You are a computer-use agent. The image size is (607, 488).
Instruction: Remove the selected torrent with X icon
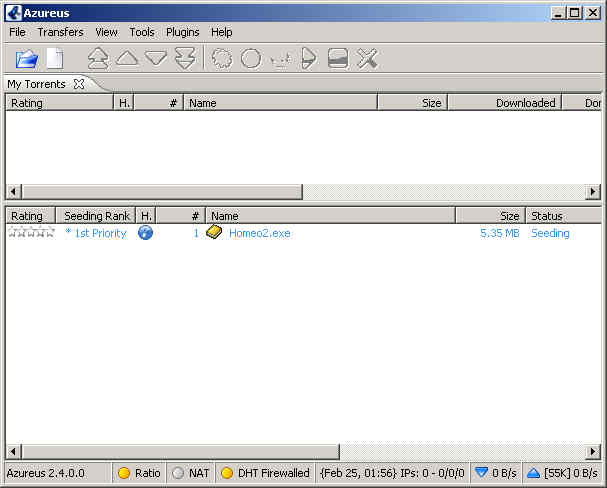pos(367,58)
